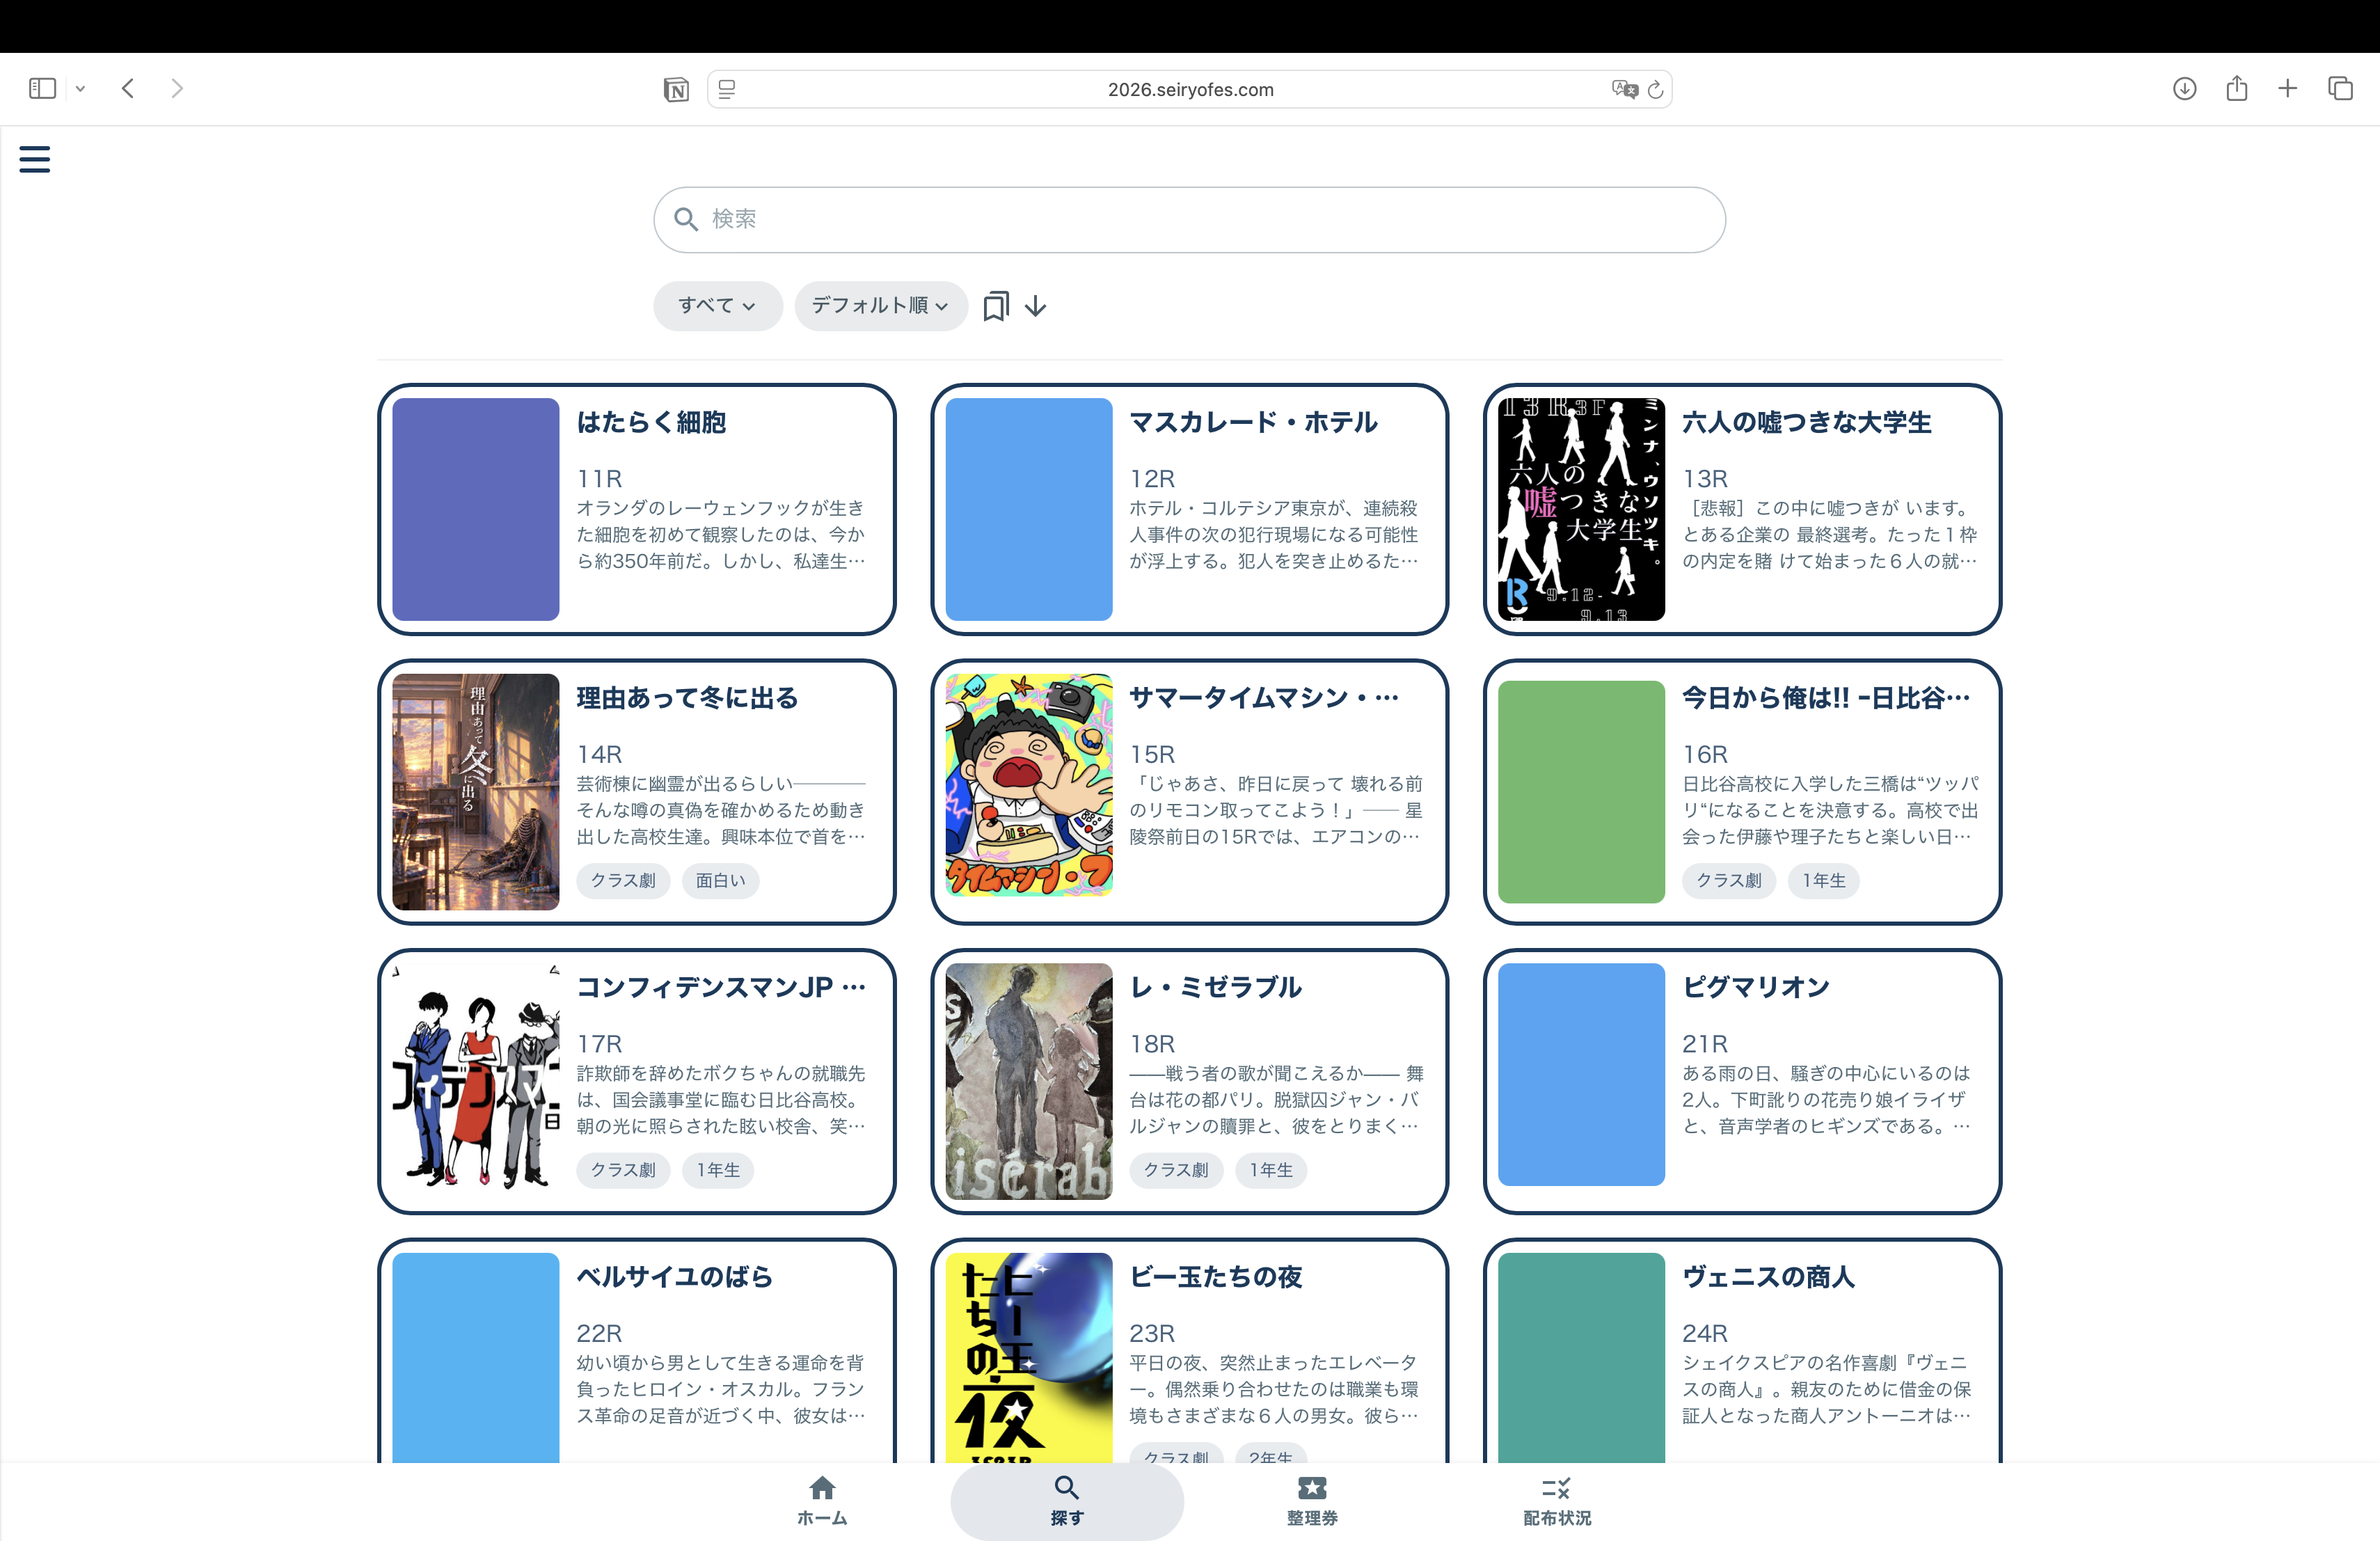Open the Share menu
The image size is (2380, 1541).
(x=2237, y=88)
